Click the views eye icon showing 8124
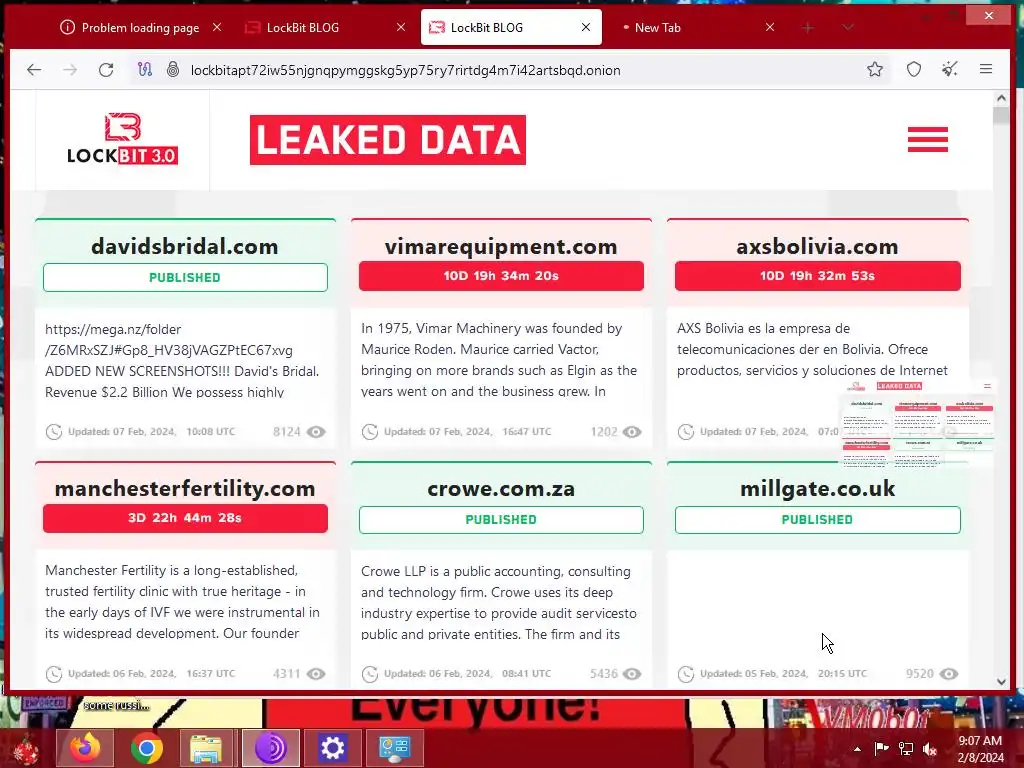The image size is (1024, 768). point(316,432)
